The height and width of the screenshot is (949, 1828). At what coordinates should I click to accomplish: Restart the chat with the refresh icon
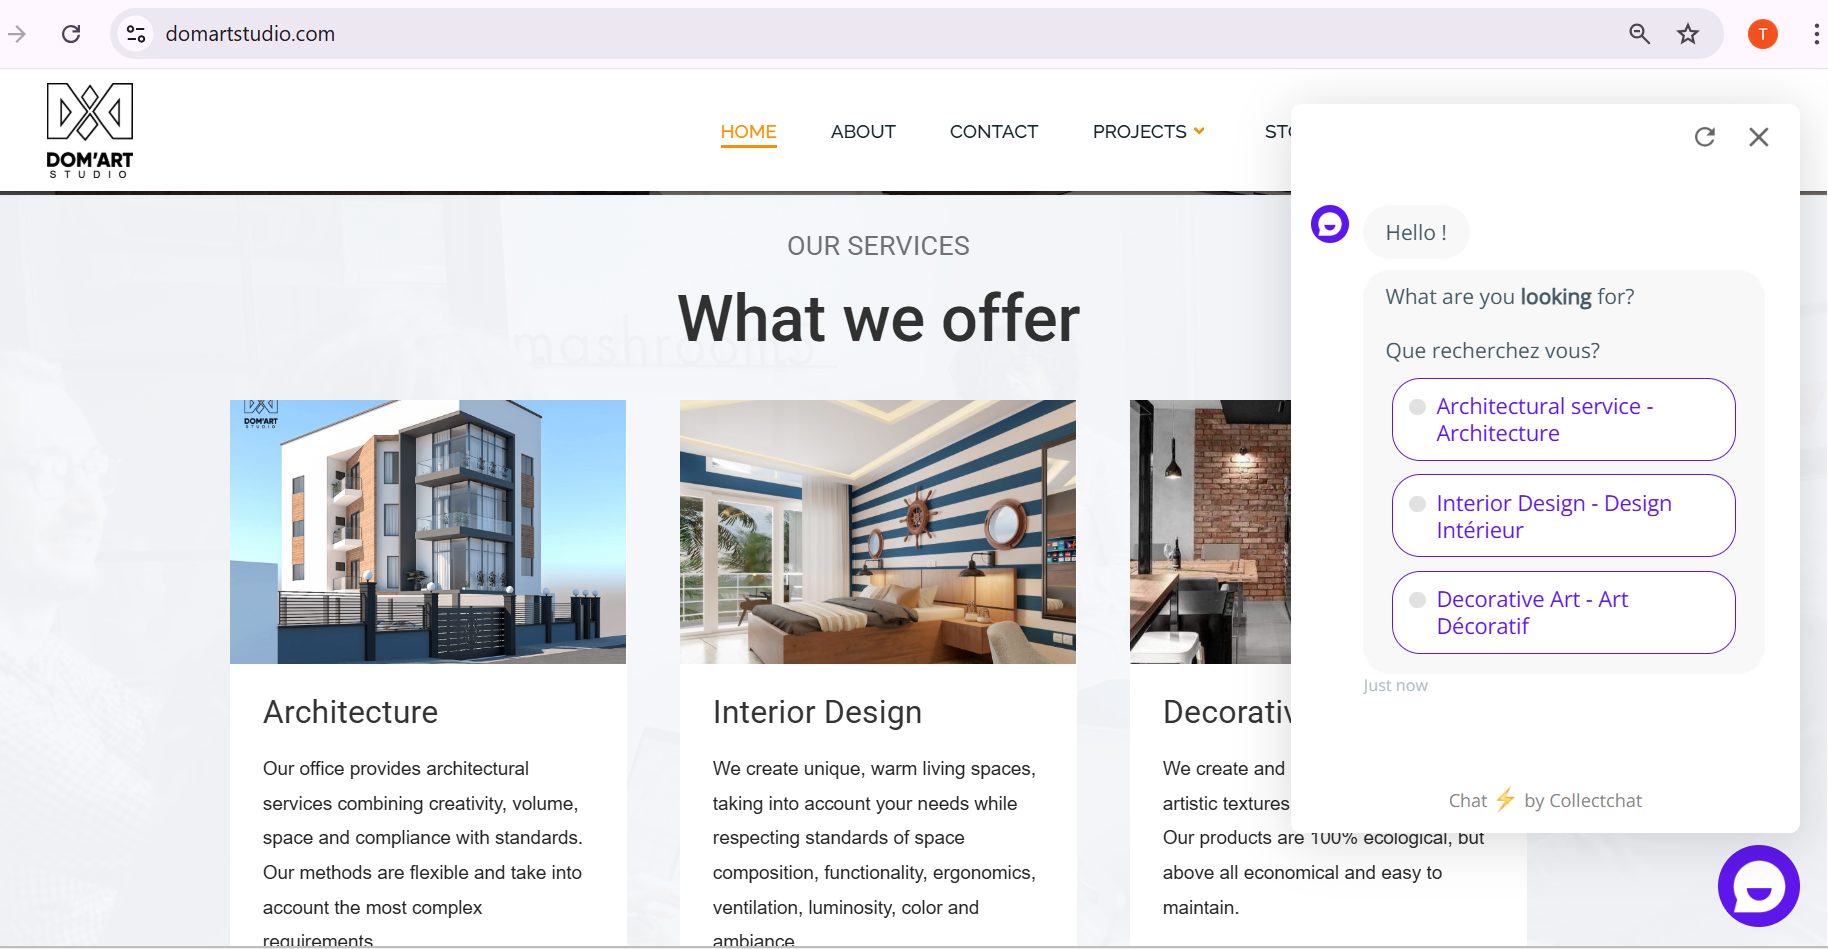click(1705, 137)
